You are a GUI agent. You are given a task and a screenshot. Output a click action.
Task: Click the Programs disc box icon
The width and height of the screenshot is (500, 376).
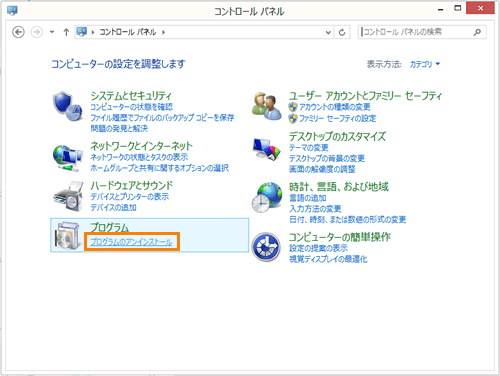coord(68,236)
